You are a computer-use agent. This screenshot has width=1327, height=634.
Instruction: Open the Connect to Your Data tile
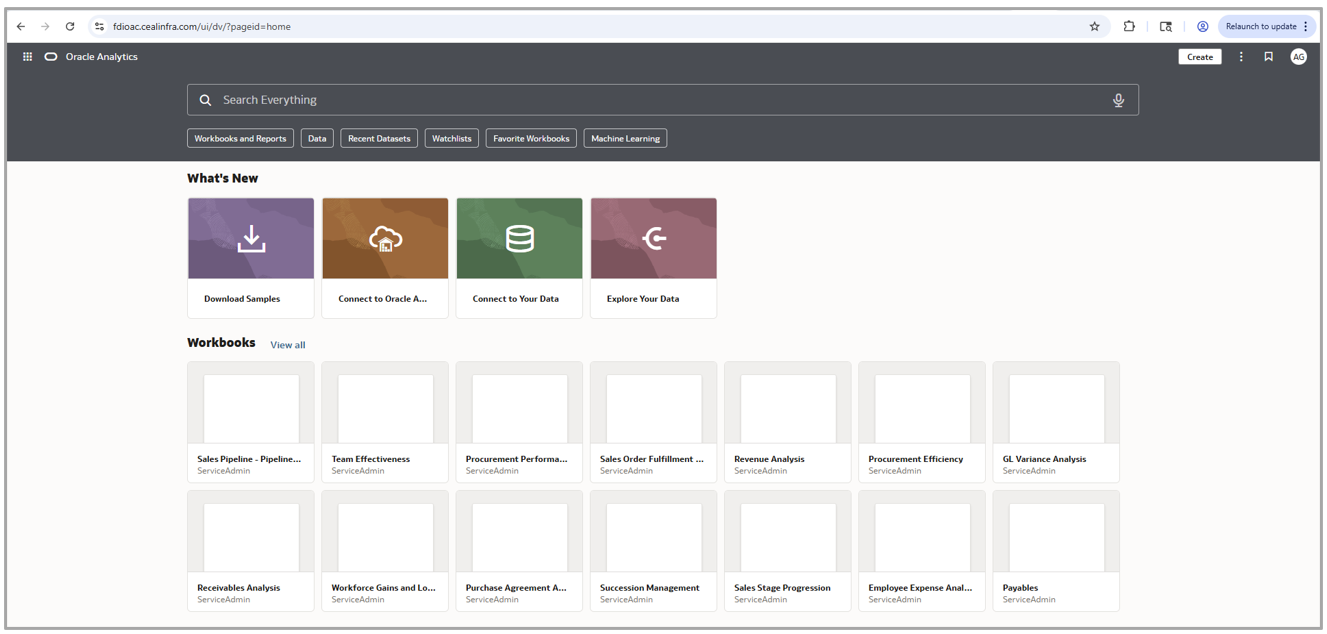(519, 257)
